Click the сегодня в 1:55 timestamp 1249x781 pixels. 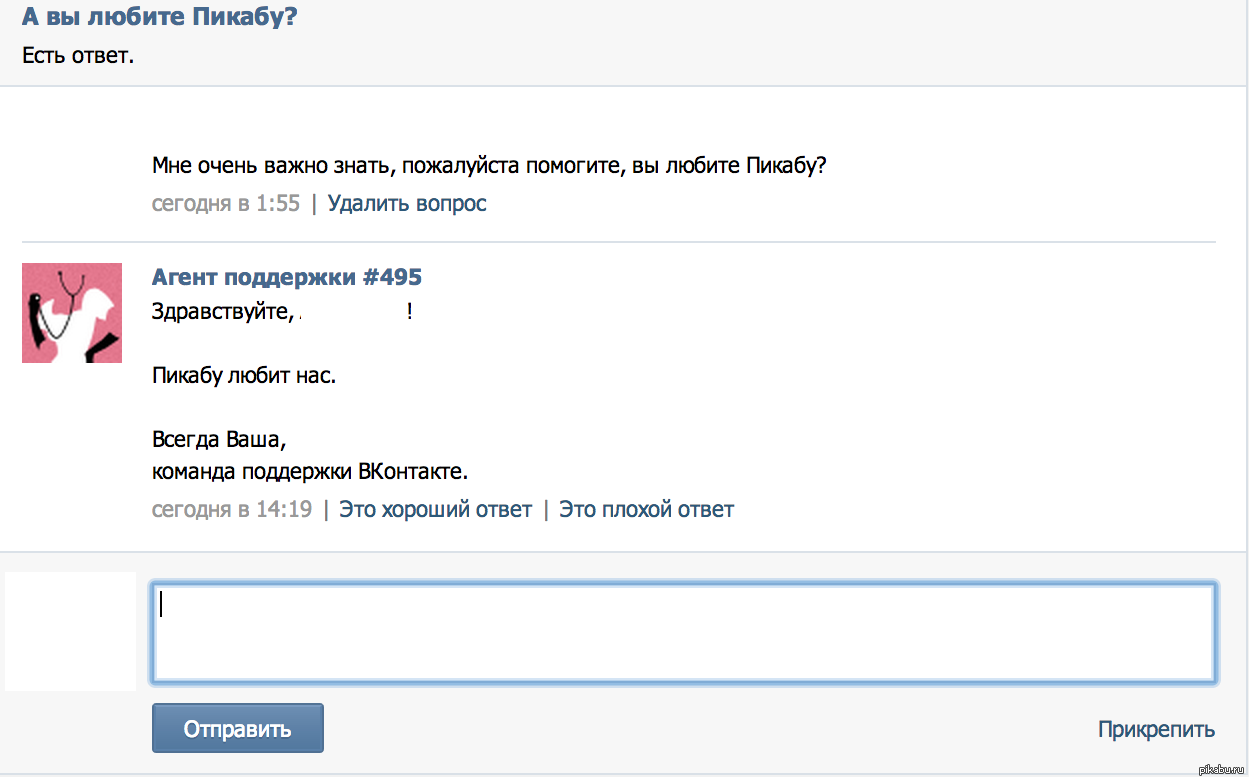tap(226, 204)
